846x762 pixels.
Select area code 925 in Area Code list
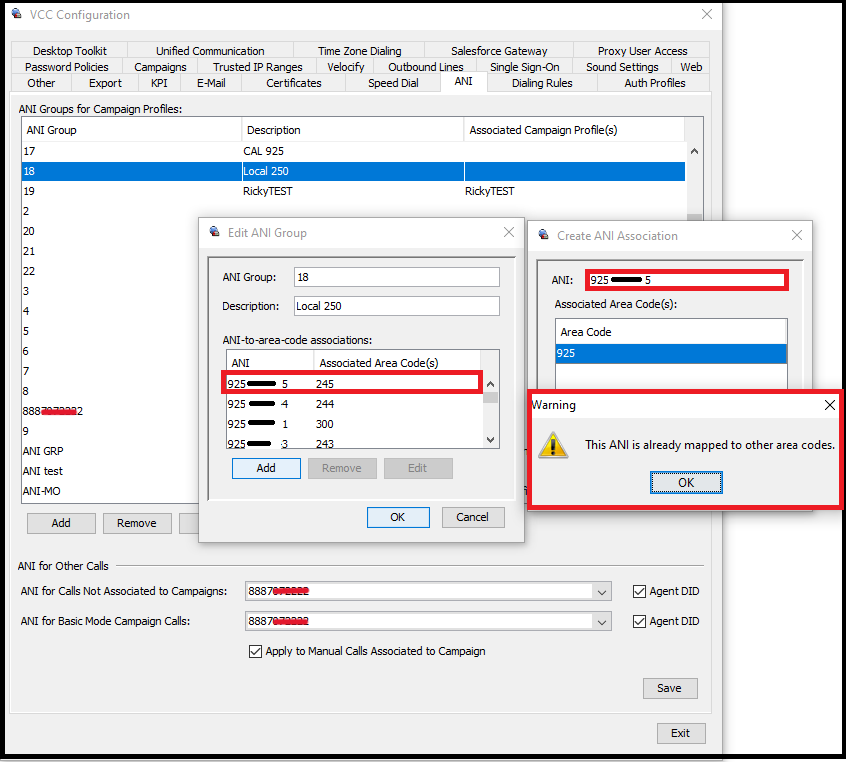[671, 353]
